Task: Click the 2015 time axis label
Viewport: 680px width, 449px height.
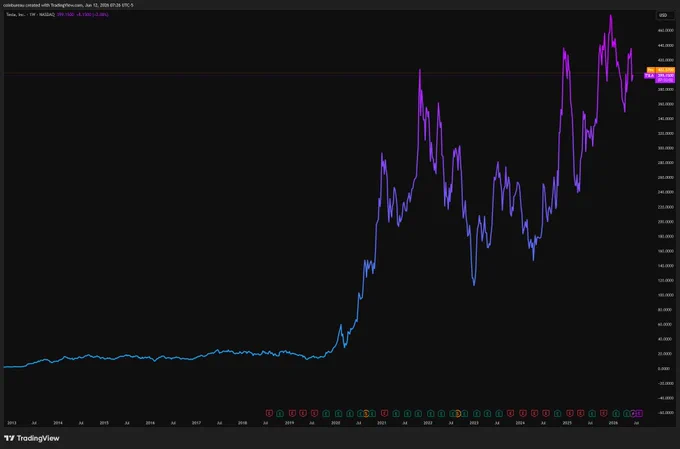Action: (104, 423)
